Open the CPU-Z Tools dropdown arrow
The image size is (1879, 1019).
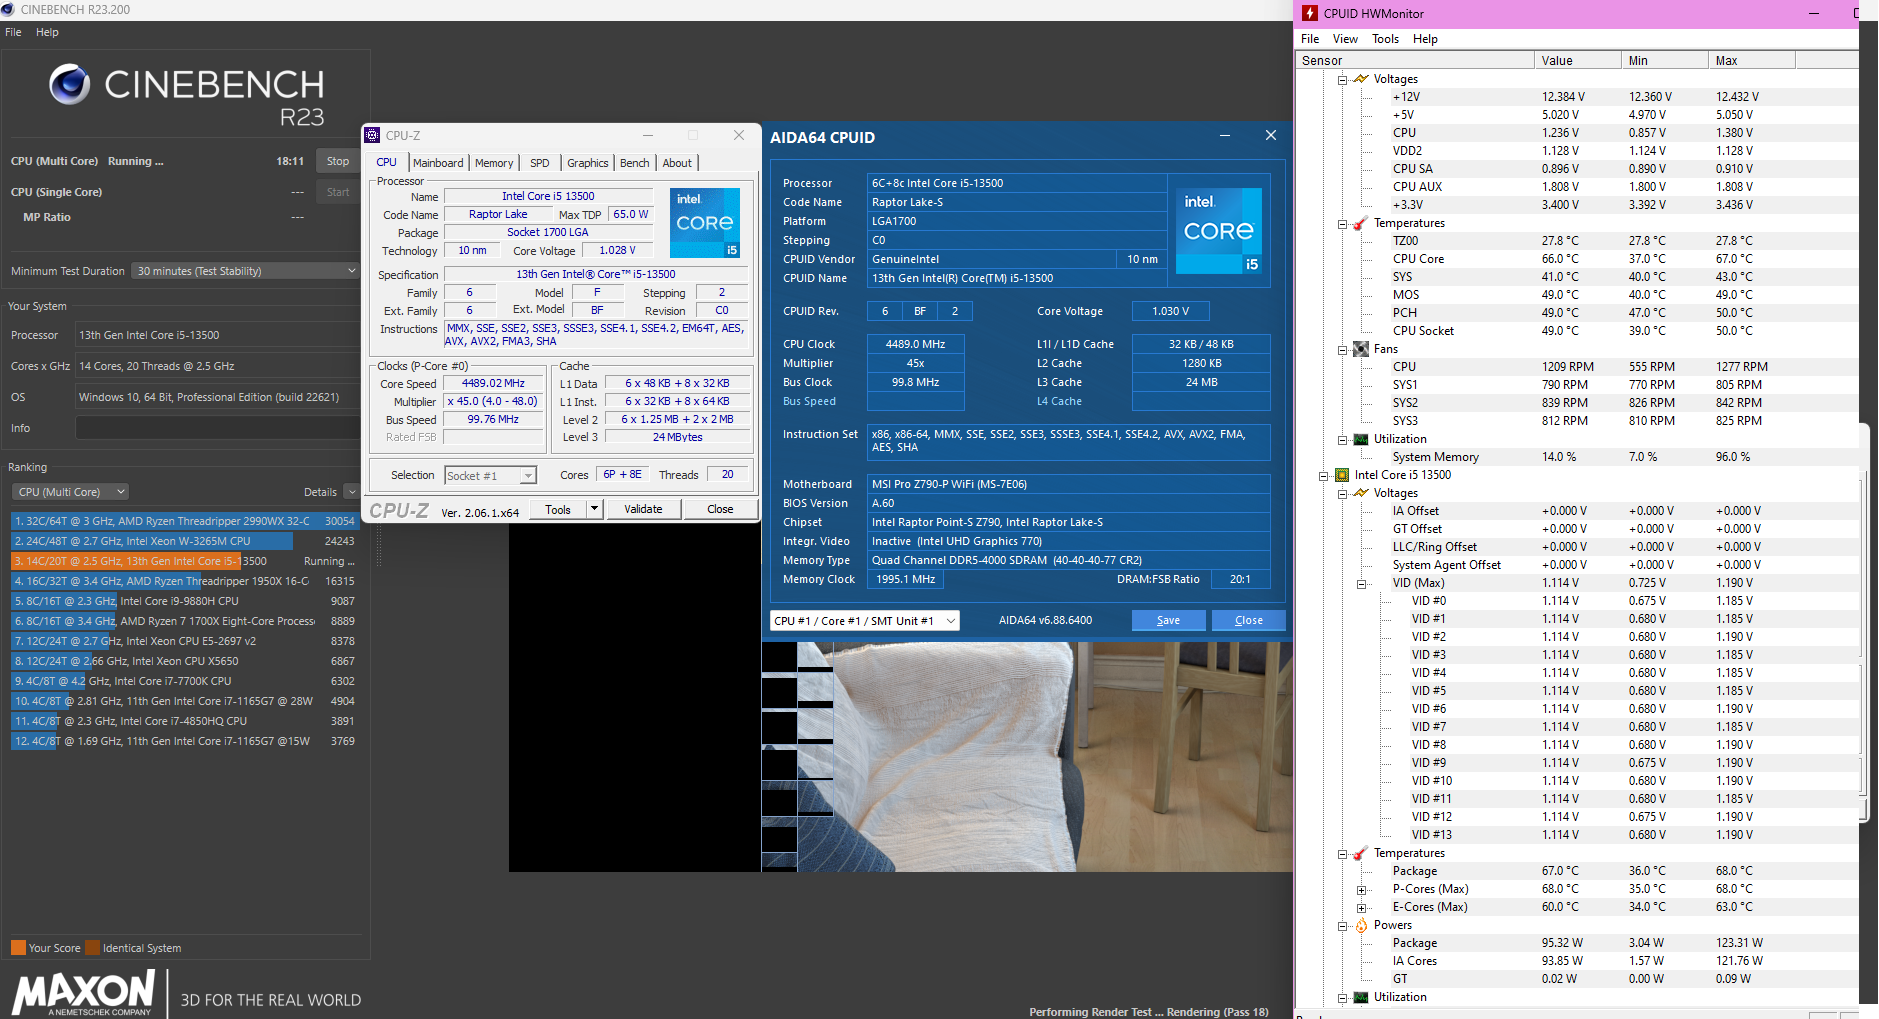pyautogui.click(x=594, y=509)
